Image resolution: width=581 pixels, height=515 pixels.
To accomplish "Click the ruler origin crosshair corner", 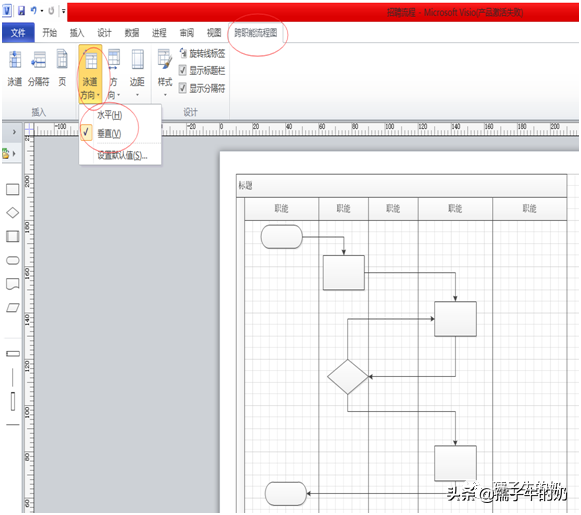I will [x=29, y=129].
